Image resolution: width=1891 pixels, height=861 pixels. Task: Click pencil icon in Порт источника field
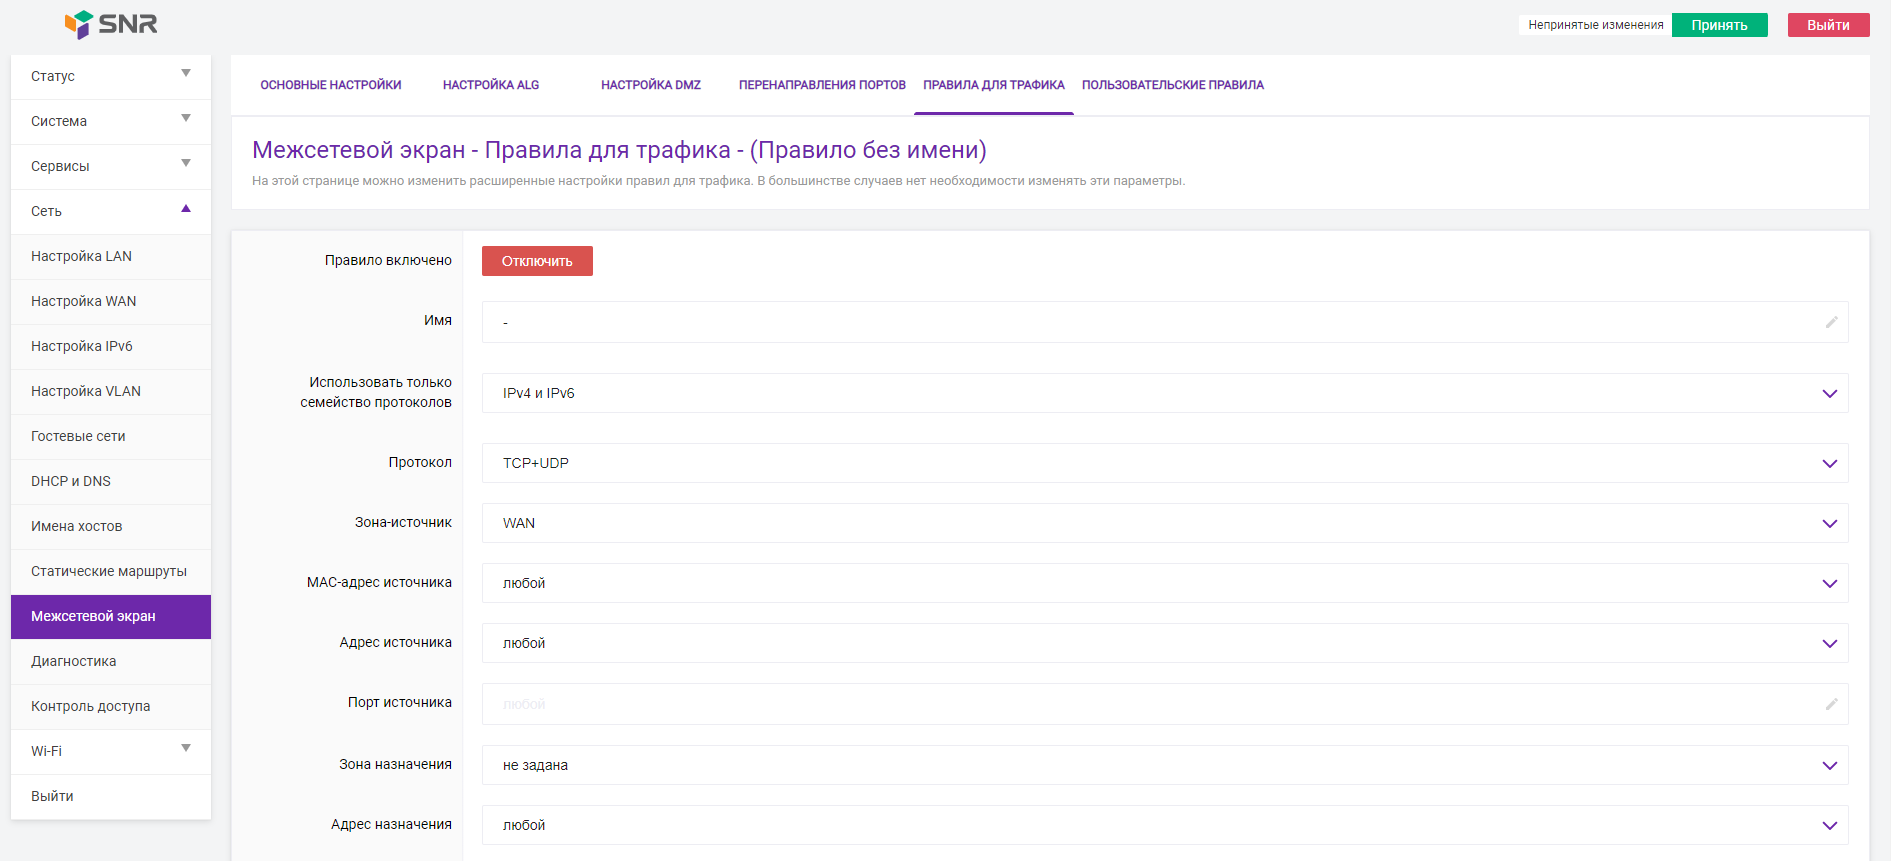point(1831,704)
